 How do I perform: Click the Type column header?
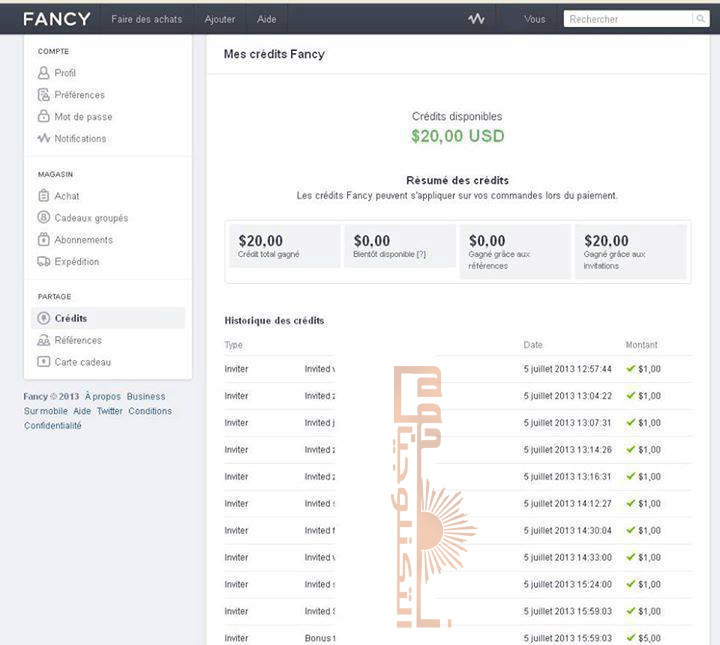[x=233, y=345]
